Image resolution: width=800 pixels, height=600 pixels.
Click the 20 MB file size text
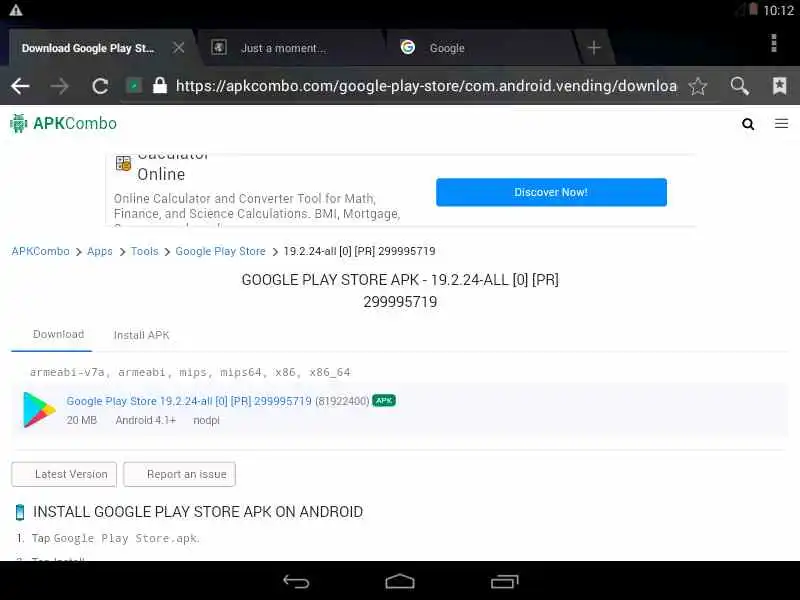82,420
